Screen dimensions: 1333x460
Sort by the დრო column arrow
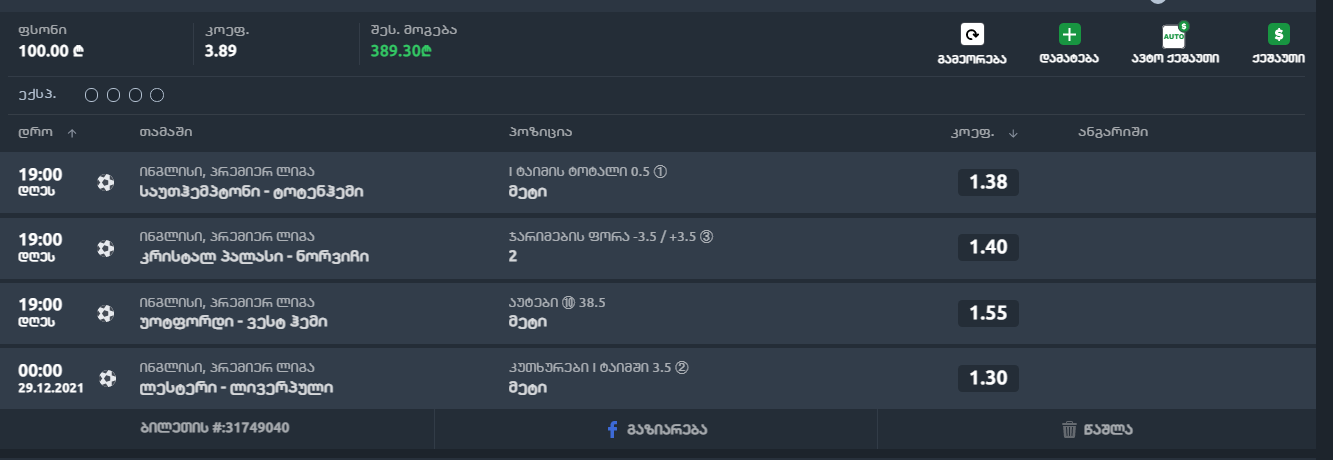(x=72, y=133)
